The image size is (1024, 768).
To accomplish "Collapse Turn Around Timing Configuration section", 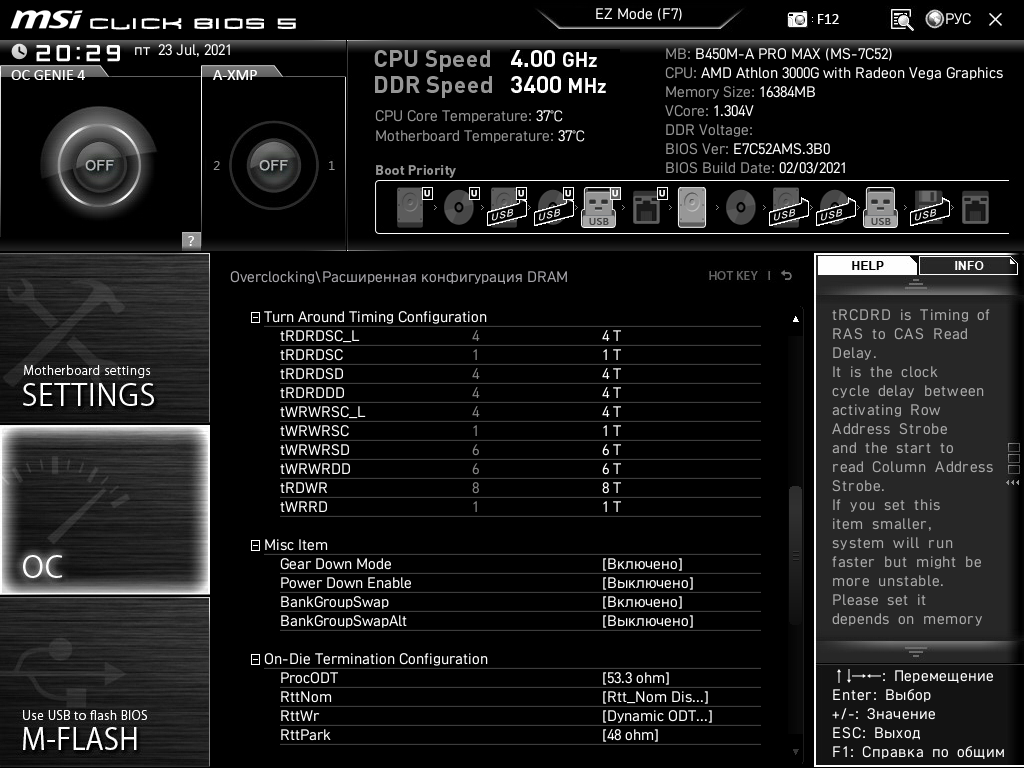I will [x=255, y=317].
